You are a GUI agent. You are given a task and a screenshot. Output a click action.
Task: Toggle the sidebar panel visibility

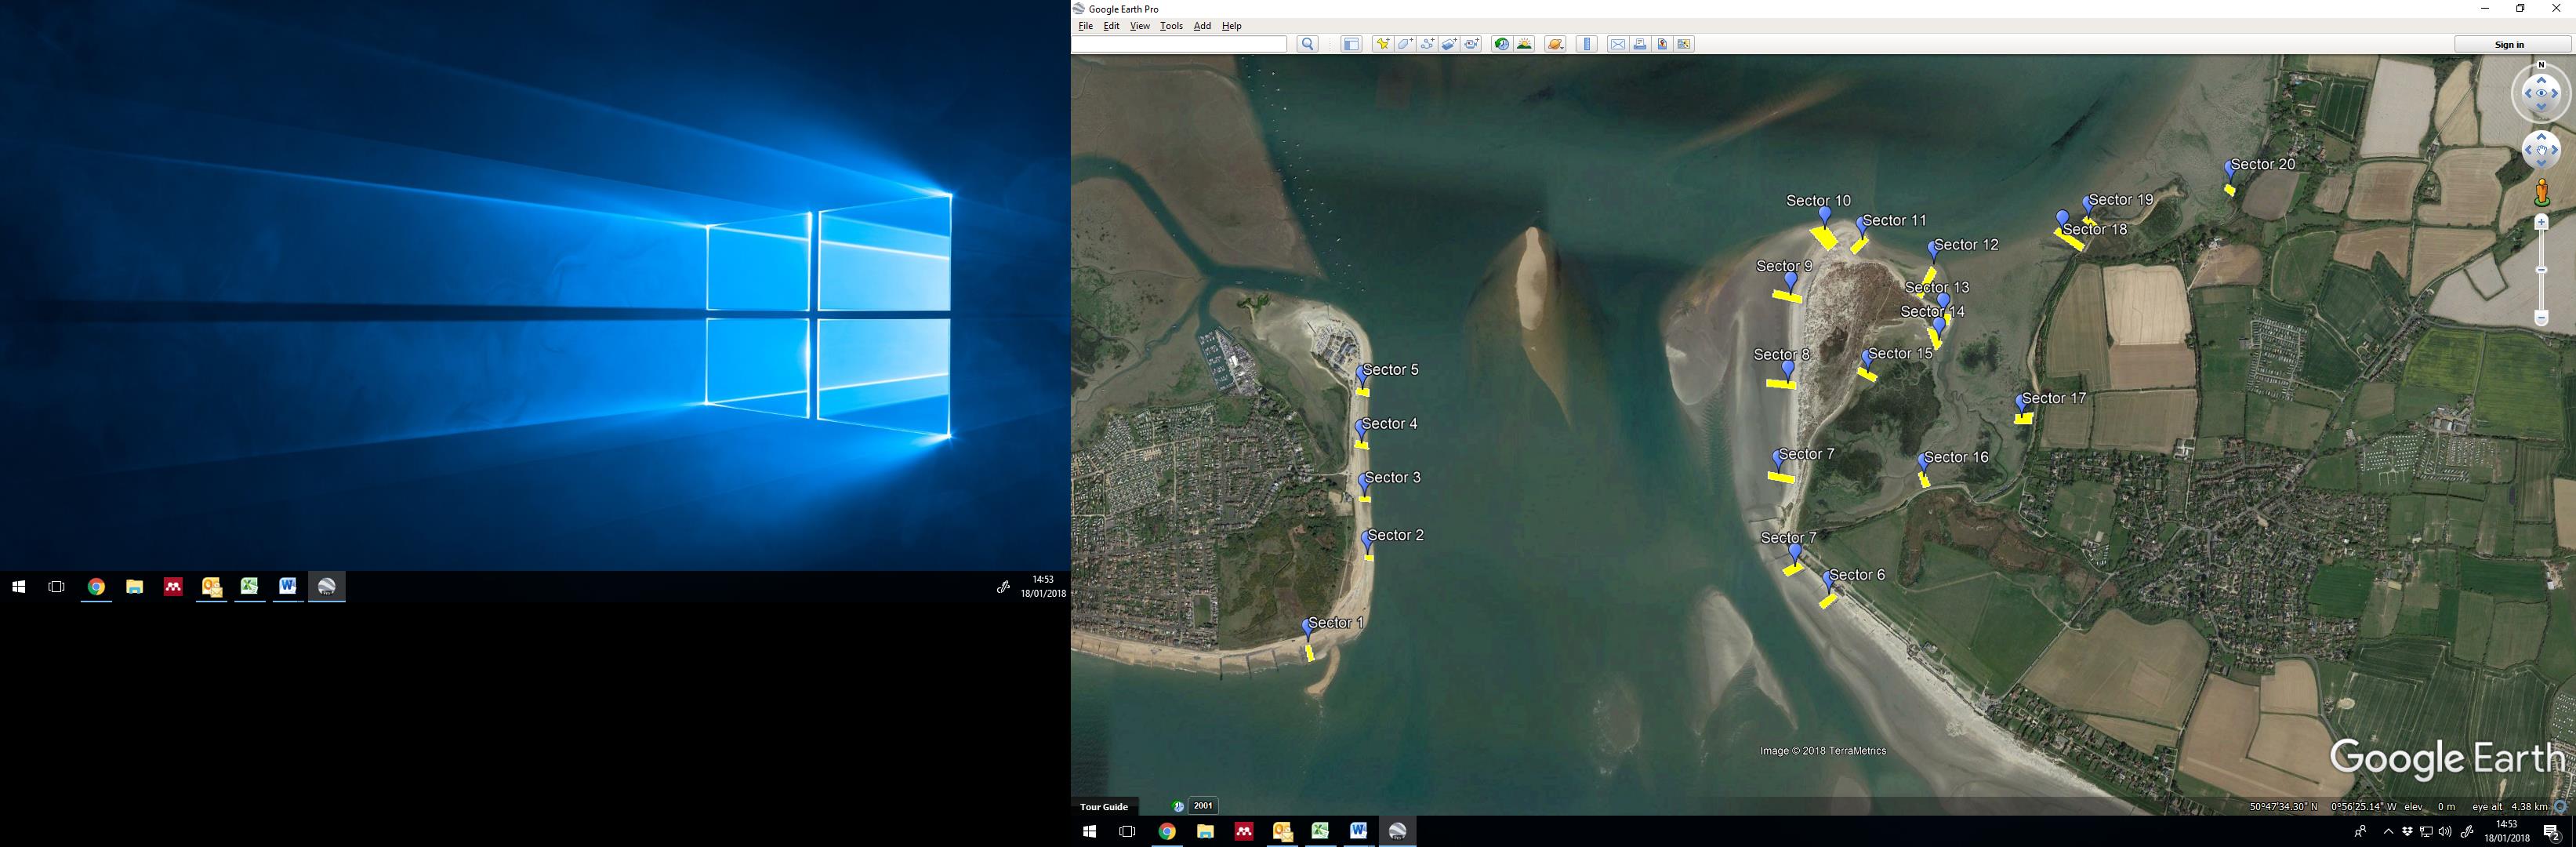[x=1351, y=44]
